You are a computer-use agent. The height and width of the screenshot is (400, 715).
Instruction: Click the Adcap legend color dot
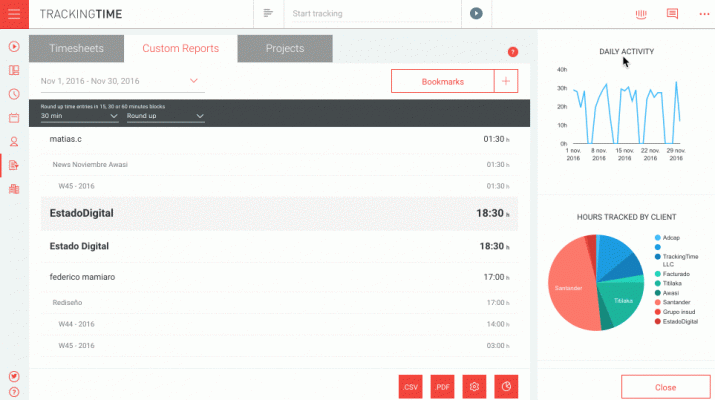tap(658, 238)
